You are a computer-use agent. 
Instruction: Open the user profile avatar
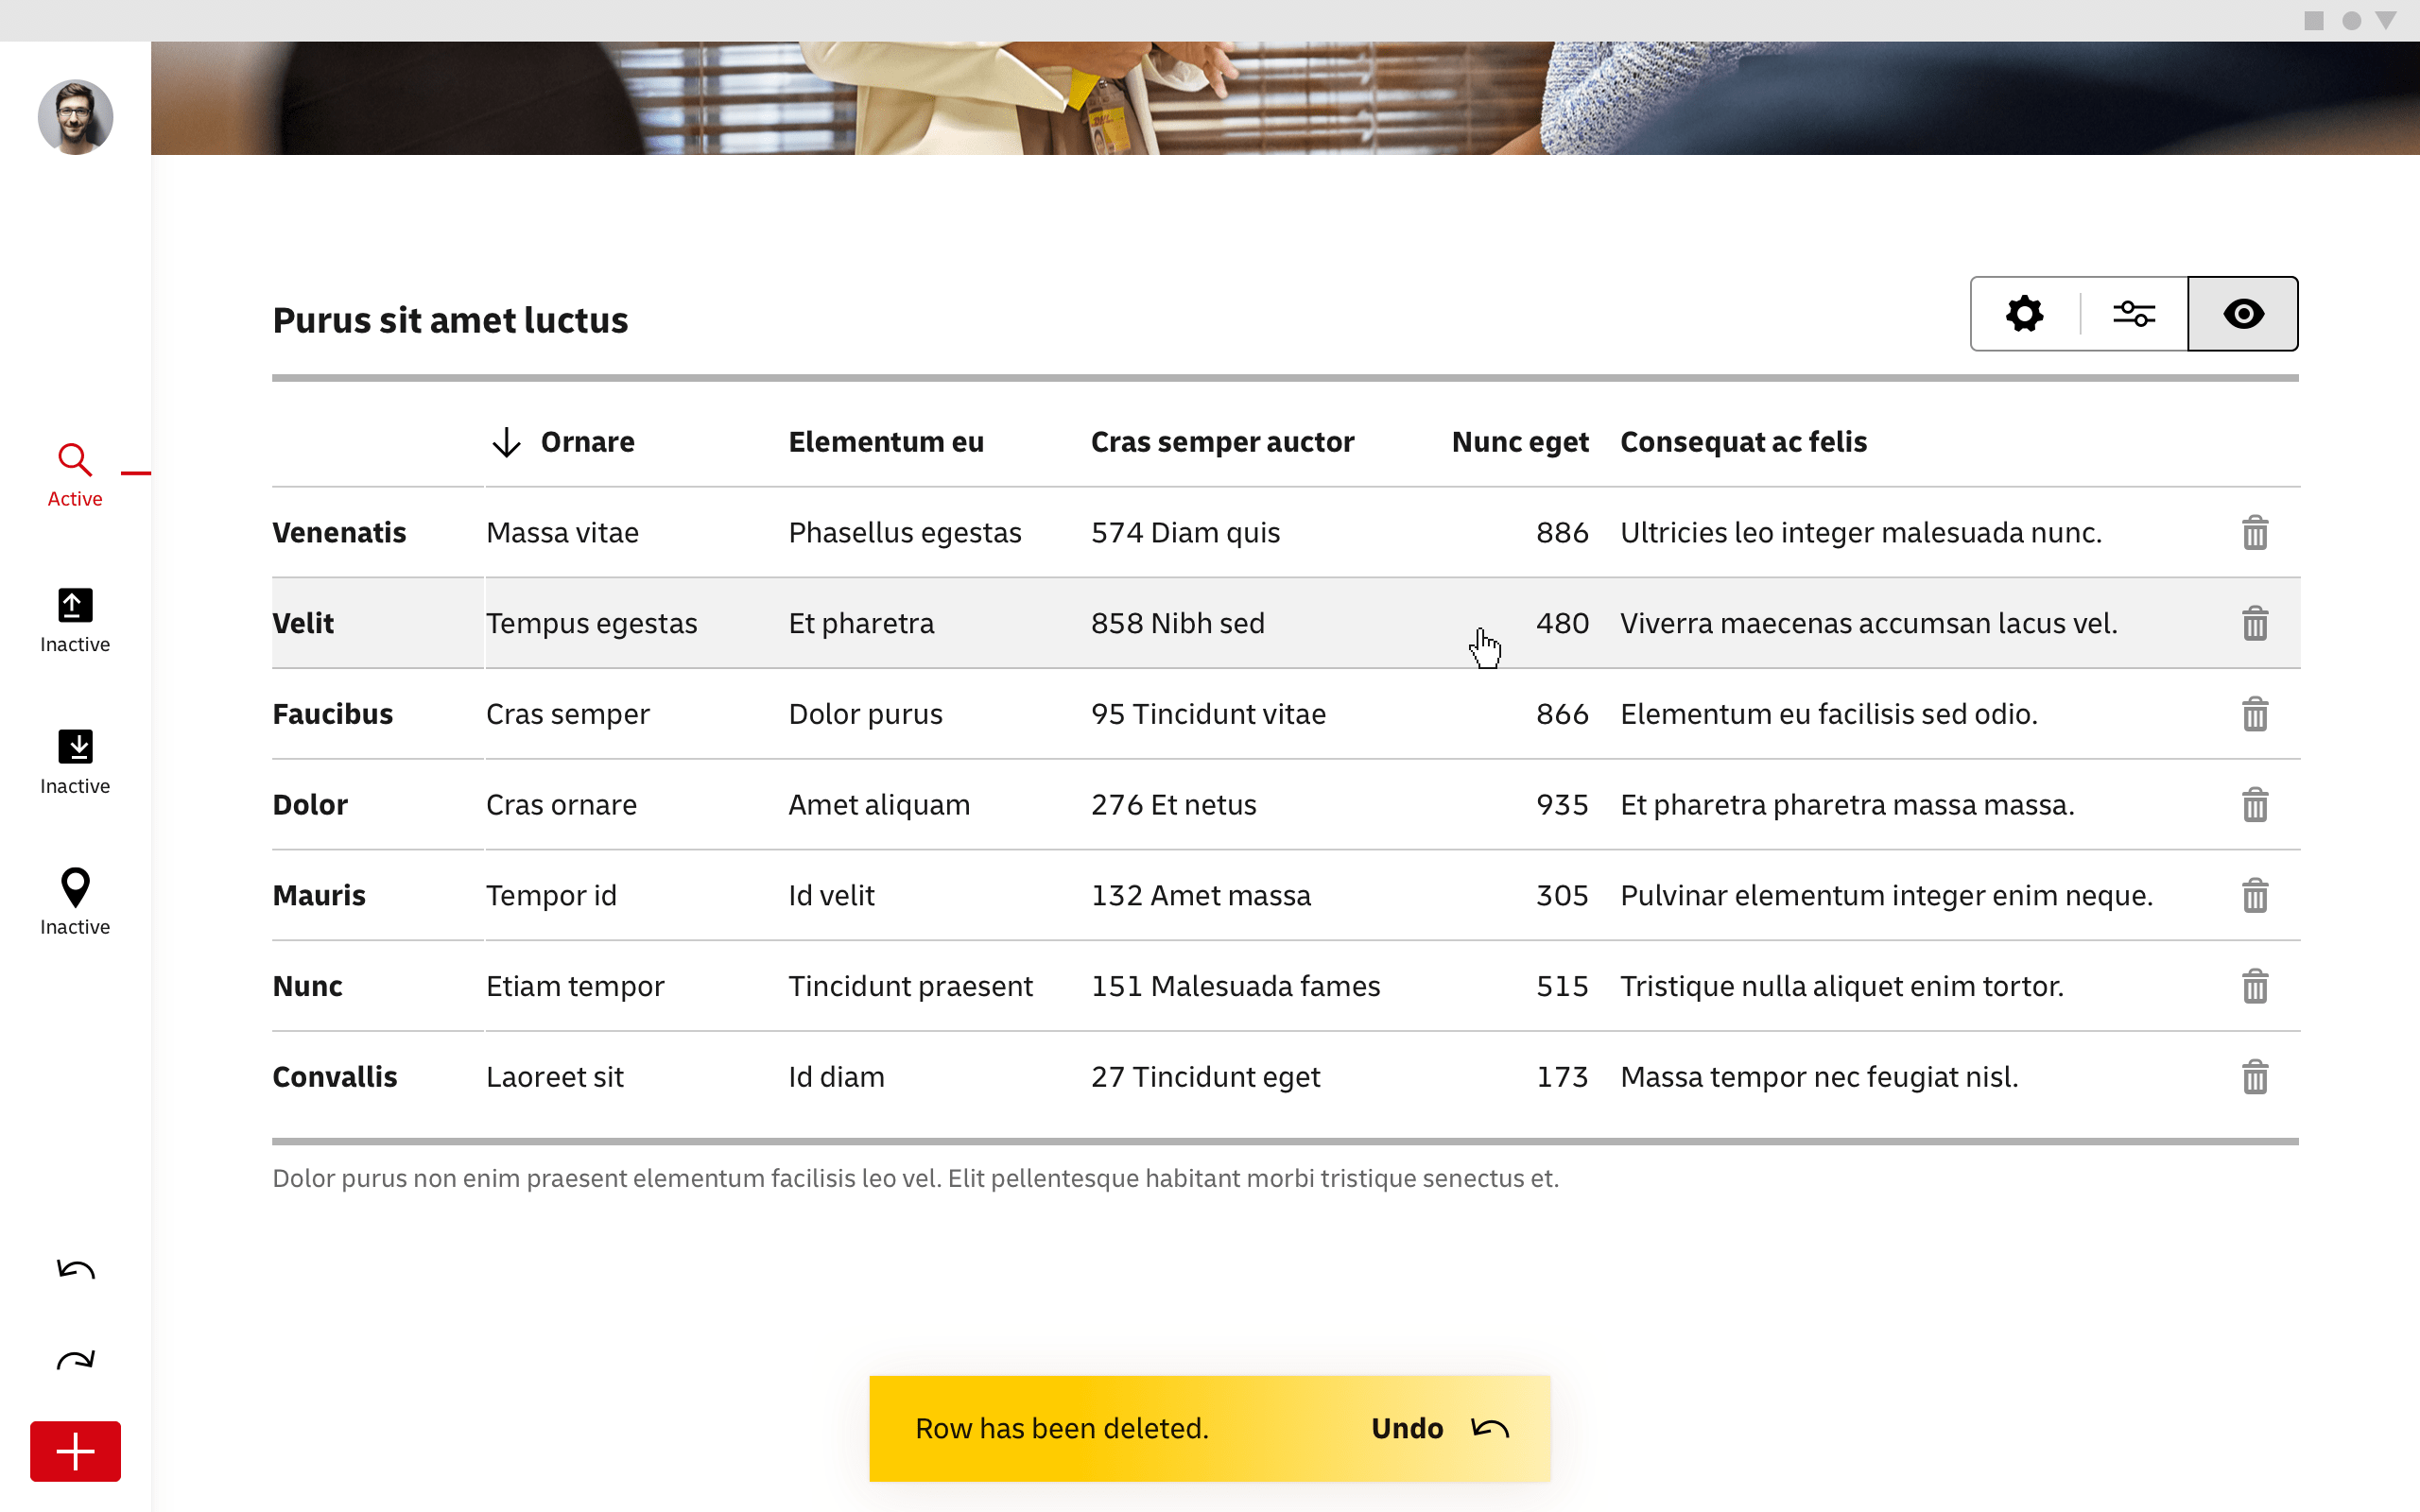point(75,117)
